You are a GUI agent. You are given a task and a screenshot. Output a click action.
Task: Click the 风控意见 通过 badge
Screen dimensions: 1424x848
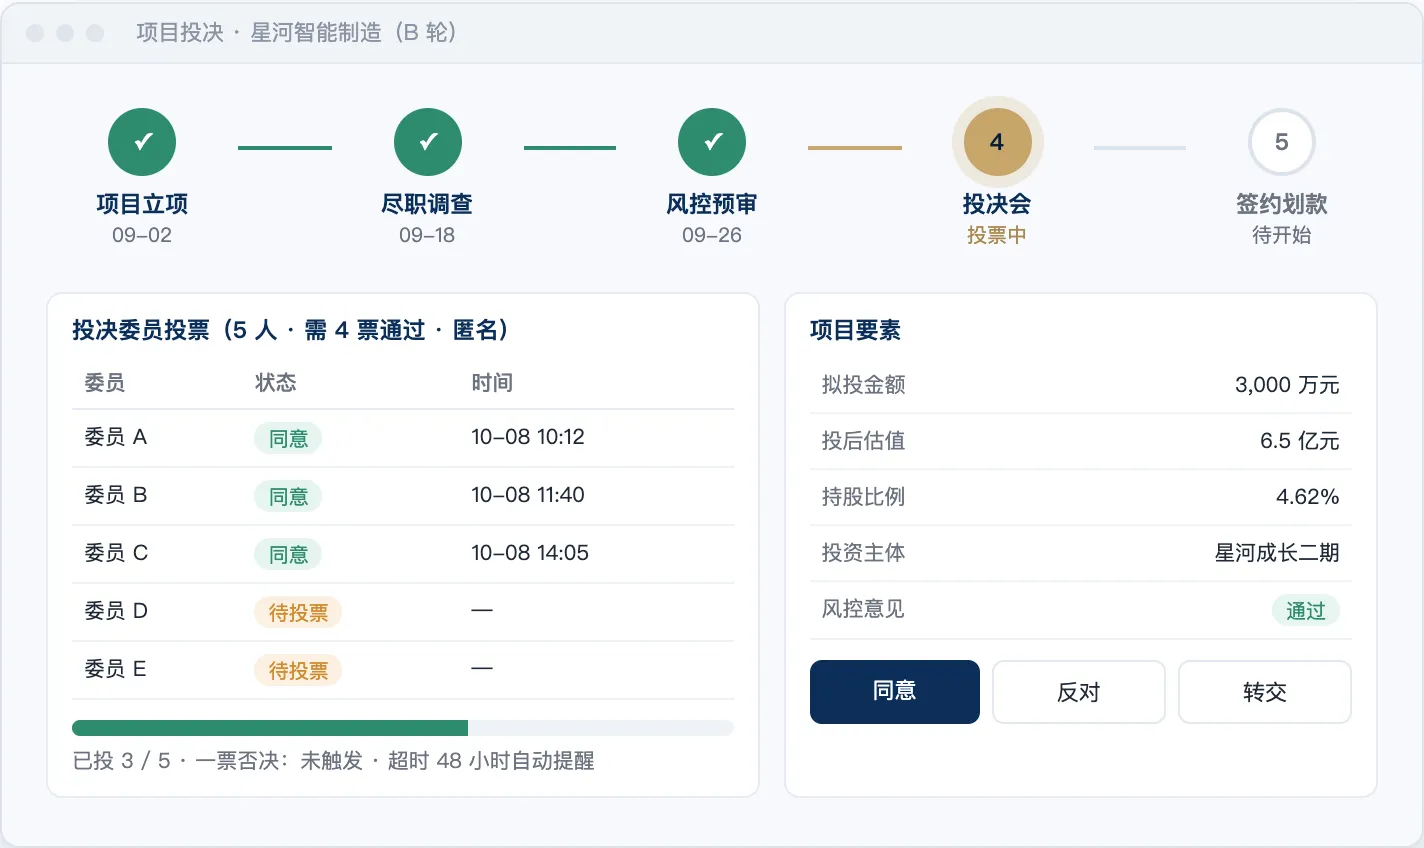pyautogui.click(x=1306, y=610)
